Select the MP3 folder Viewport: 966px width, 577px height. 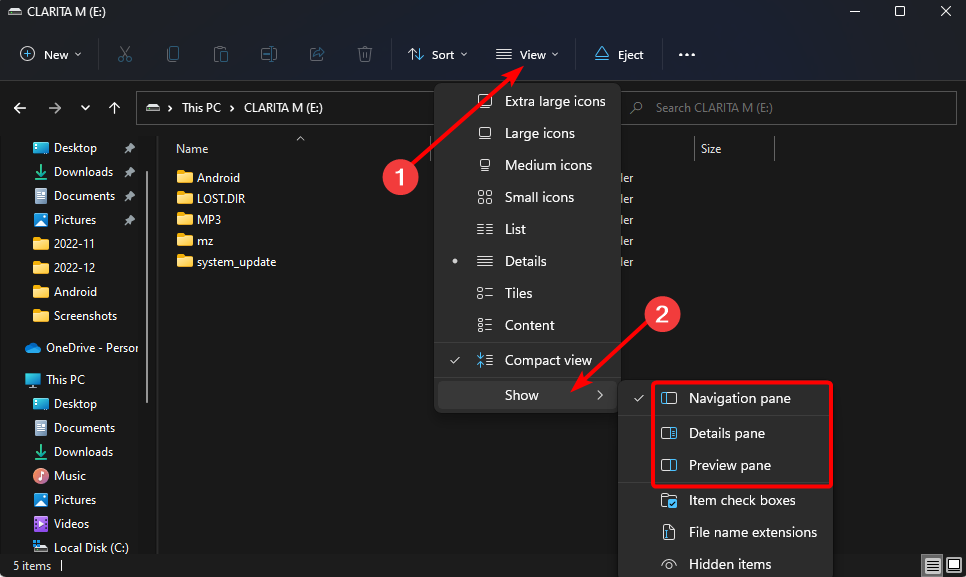click(x=198, y=219)
